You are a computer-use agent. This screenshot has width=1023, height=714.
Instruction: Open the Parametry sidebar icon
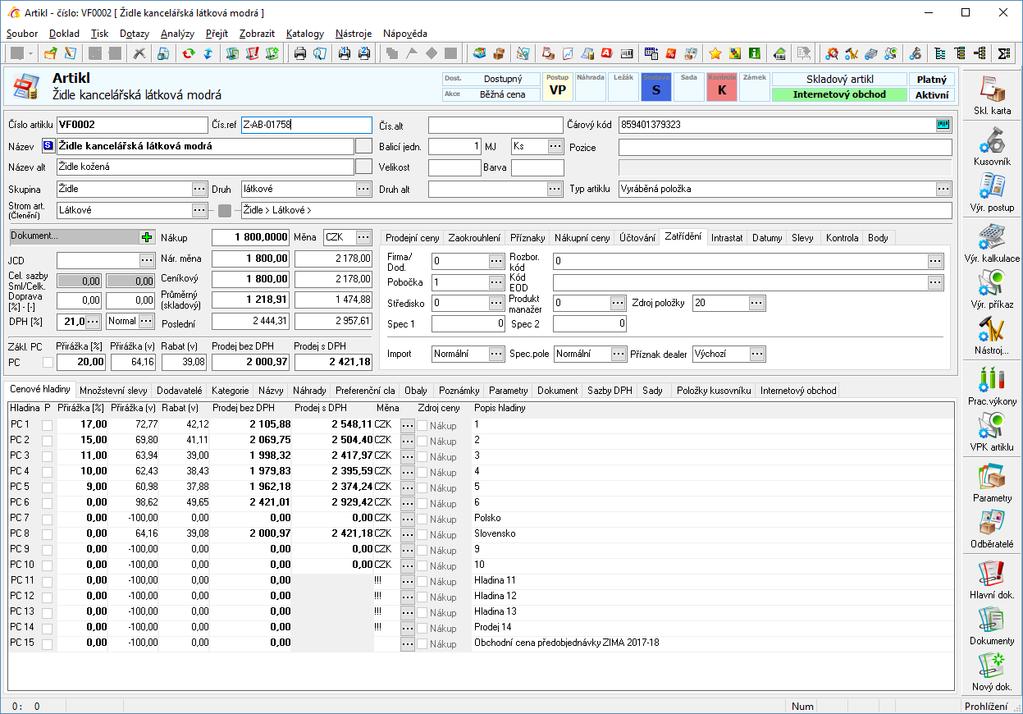(x=992, y=477)
